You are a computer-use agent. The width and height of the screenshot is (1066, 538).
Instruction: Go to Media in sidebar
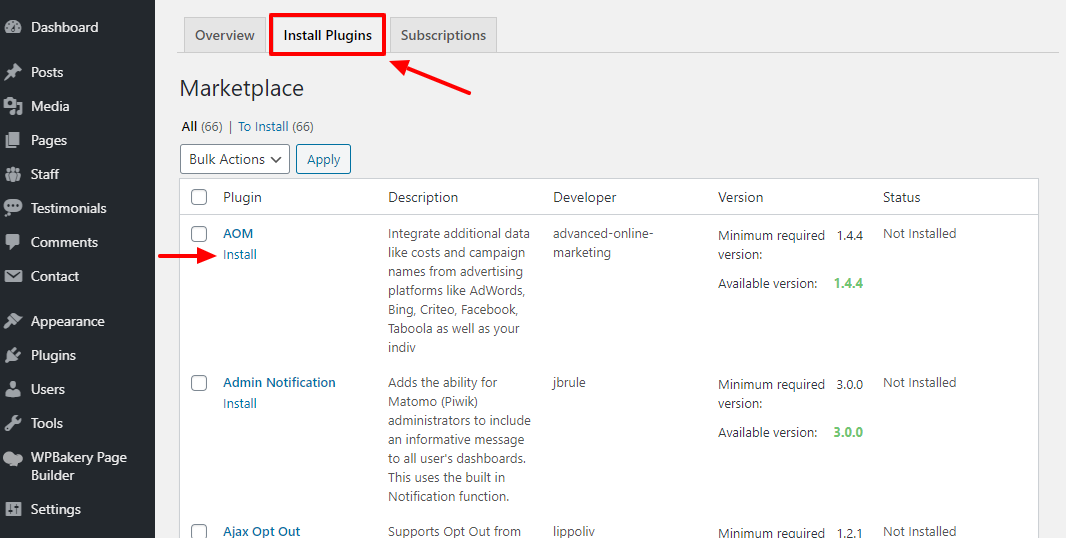pyautogui.click(x=50, y=106)
